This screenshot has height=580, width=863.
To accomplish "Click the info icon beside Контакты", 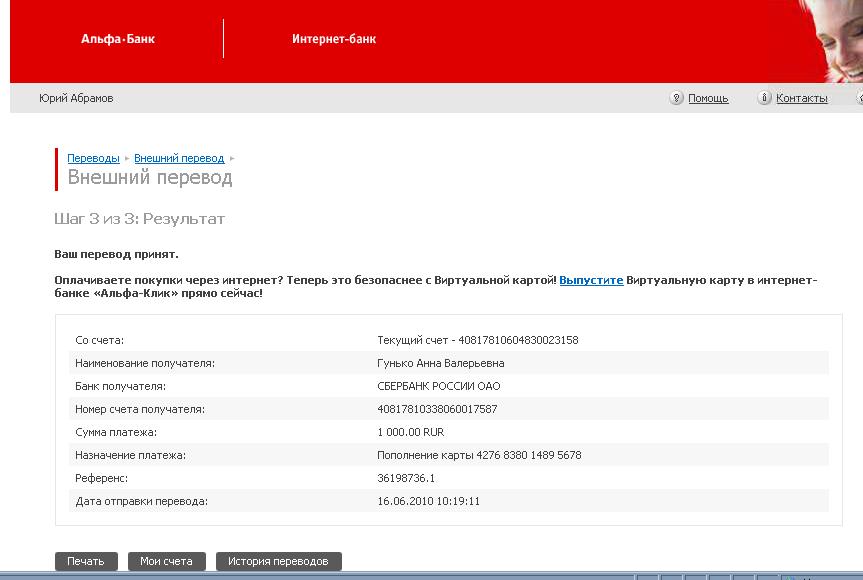I will pyautogui.click(x=765, y=98).
